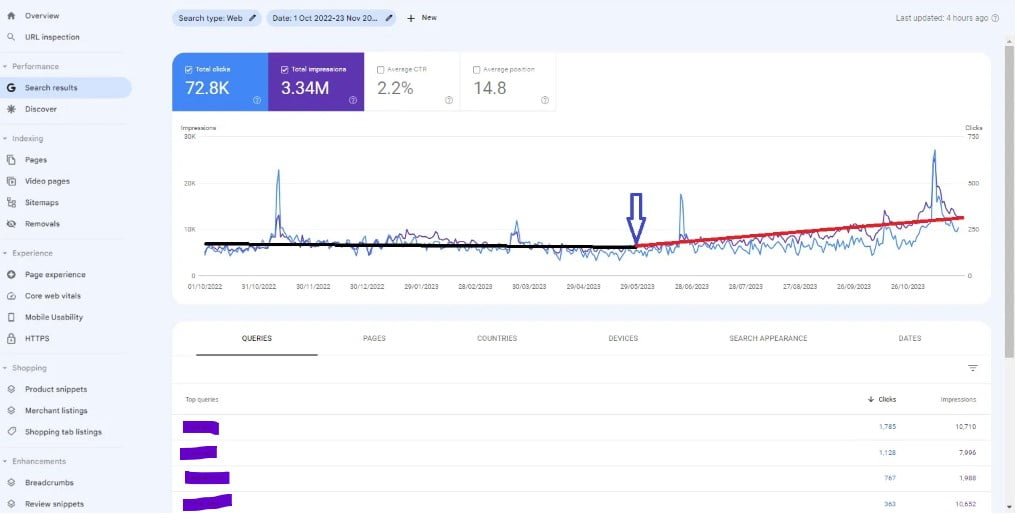Click the Sitemaps icon in sidebar
The image size is (1017, 522).
click(x=11, y=202)
